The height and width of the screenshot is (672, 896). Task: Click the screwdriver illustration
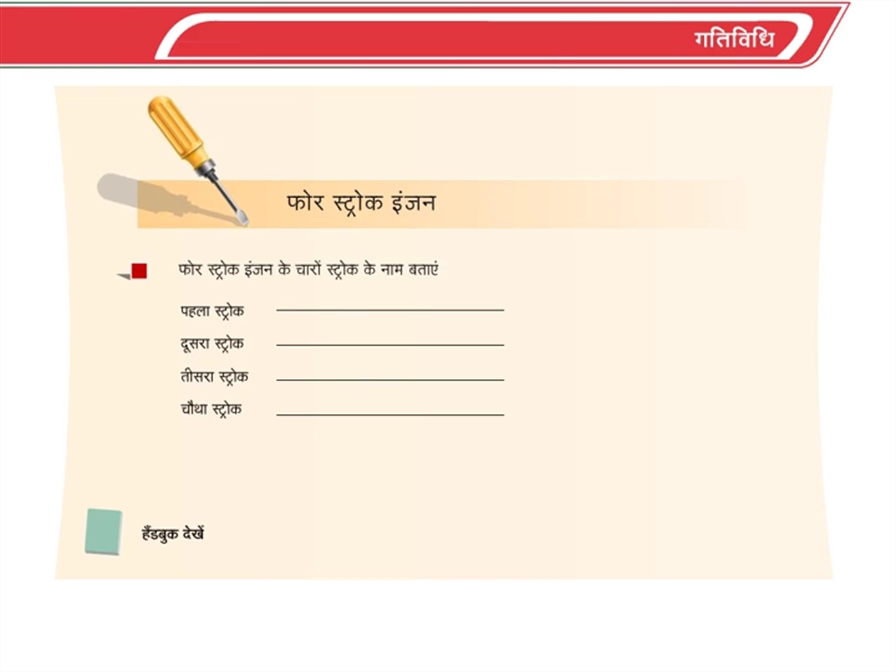pos(197,159)
